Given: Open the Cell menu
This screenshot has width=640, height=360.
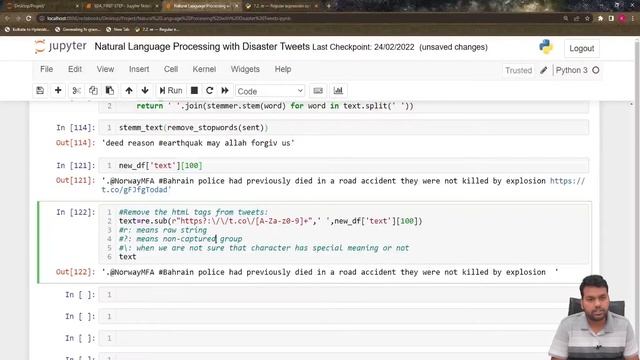Looking at the screenshot, I should (171, 69).
